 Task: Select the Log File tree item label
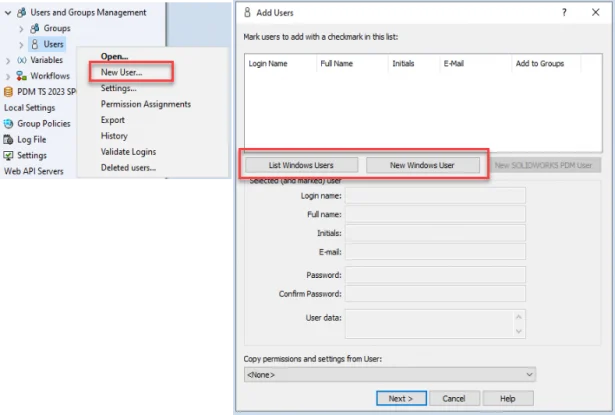(x=32, y=139)
